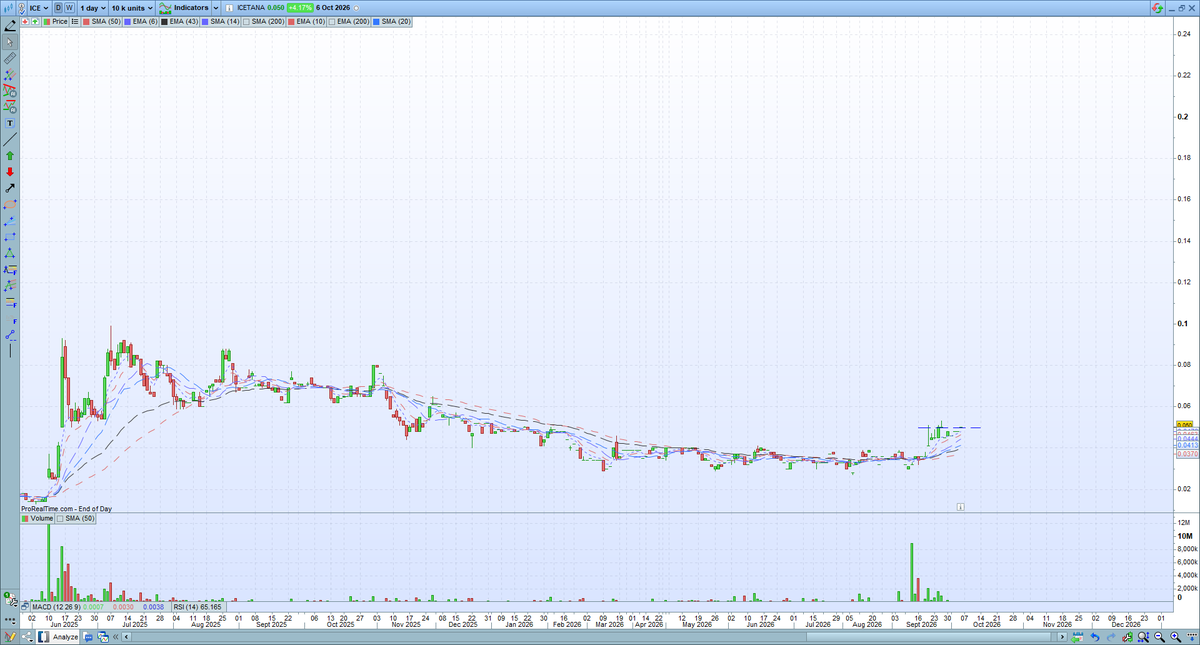Toggle the SMA (50) price indicator

point(101,21)
